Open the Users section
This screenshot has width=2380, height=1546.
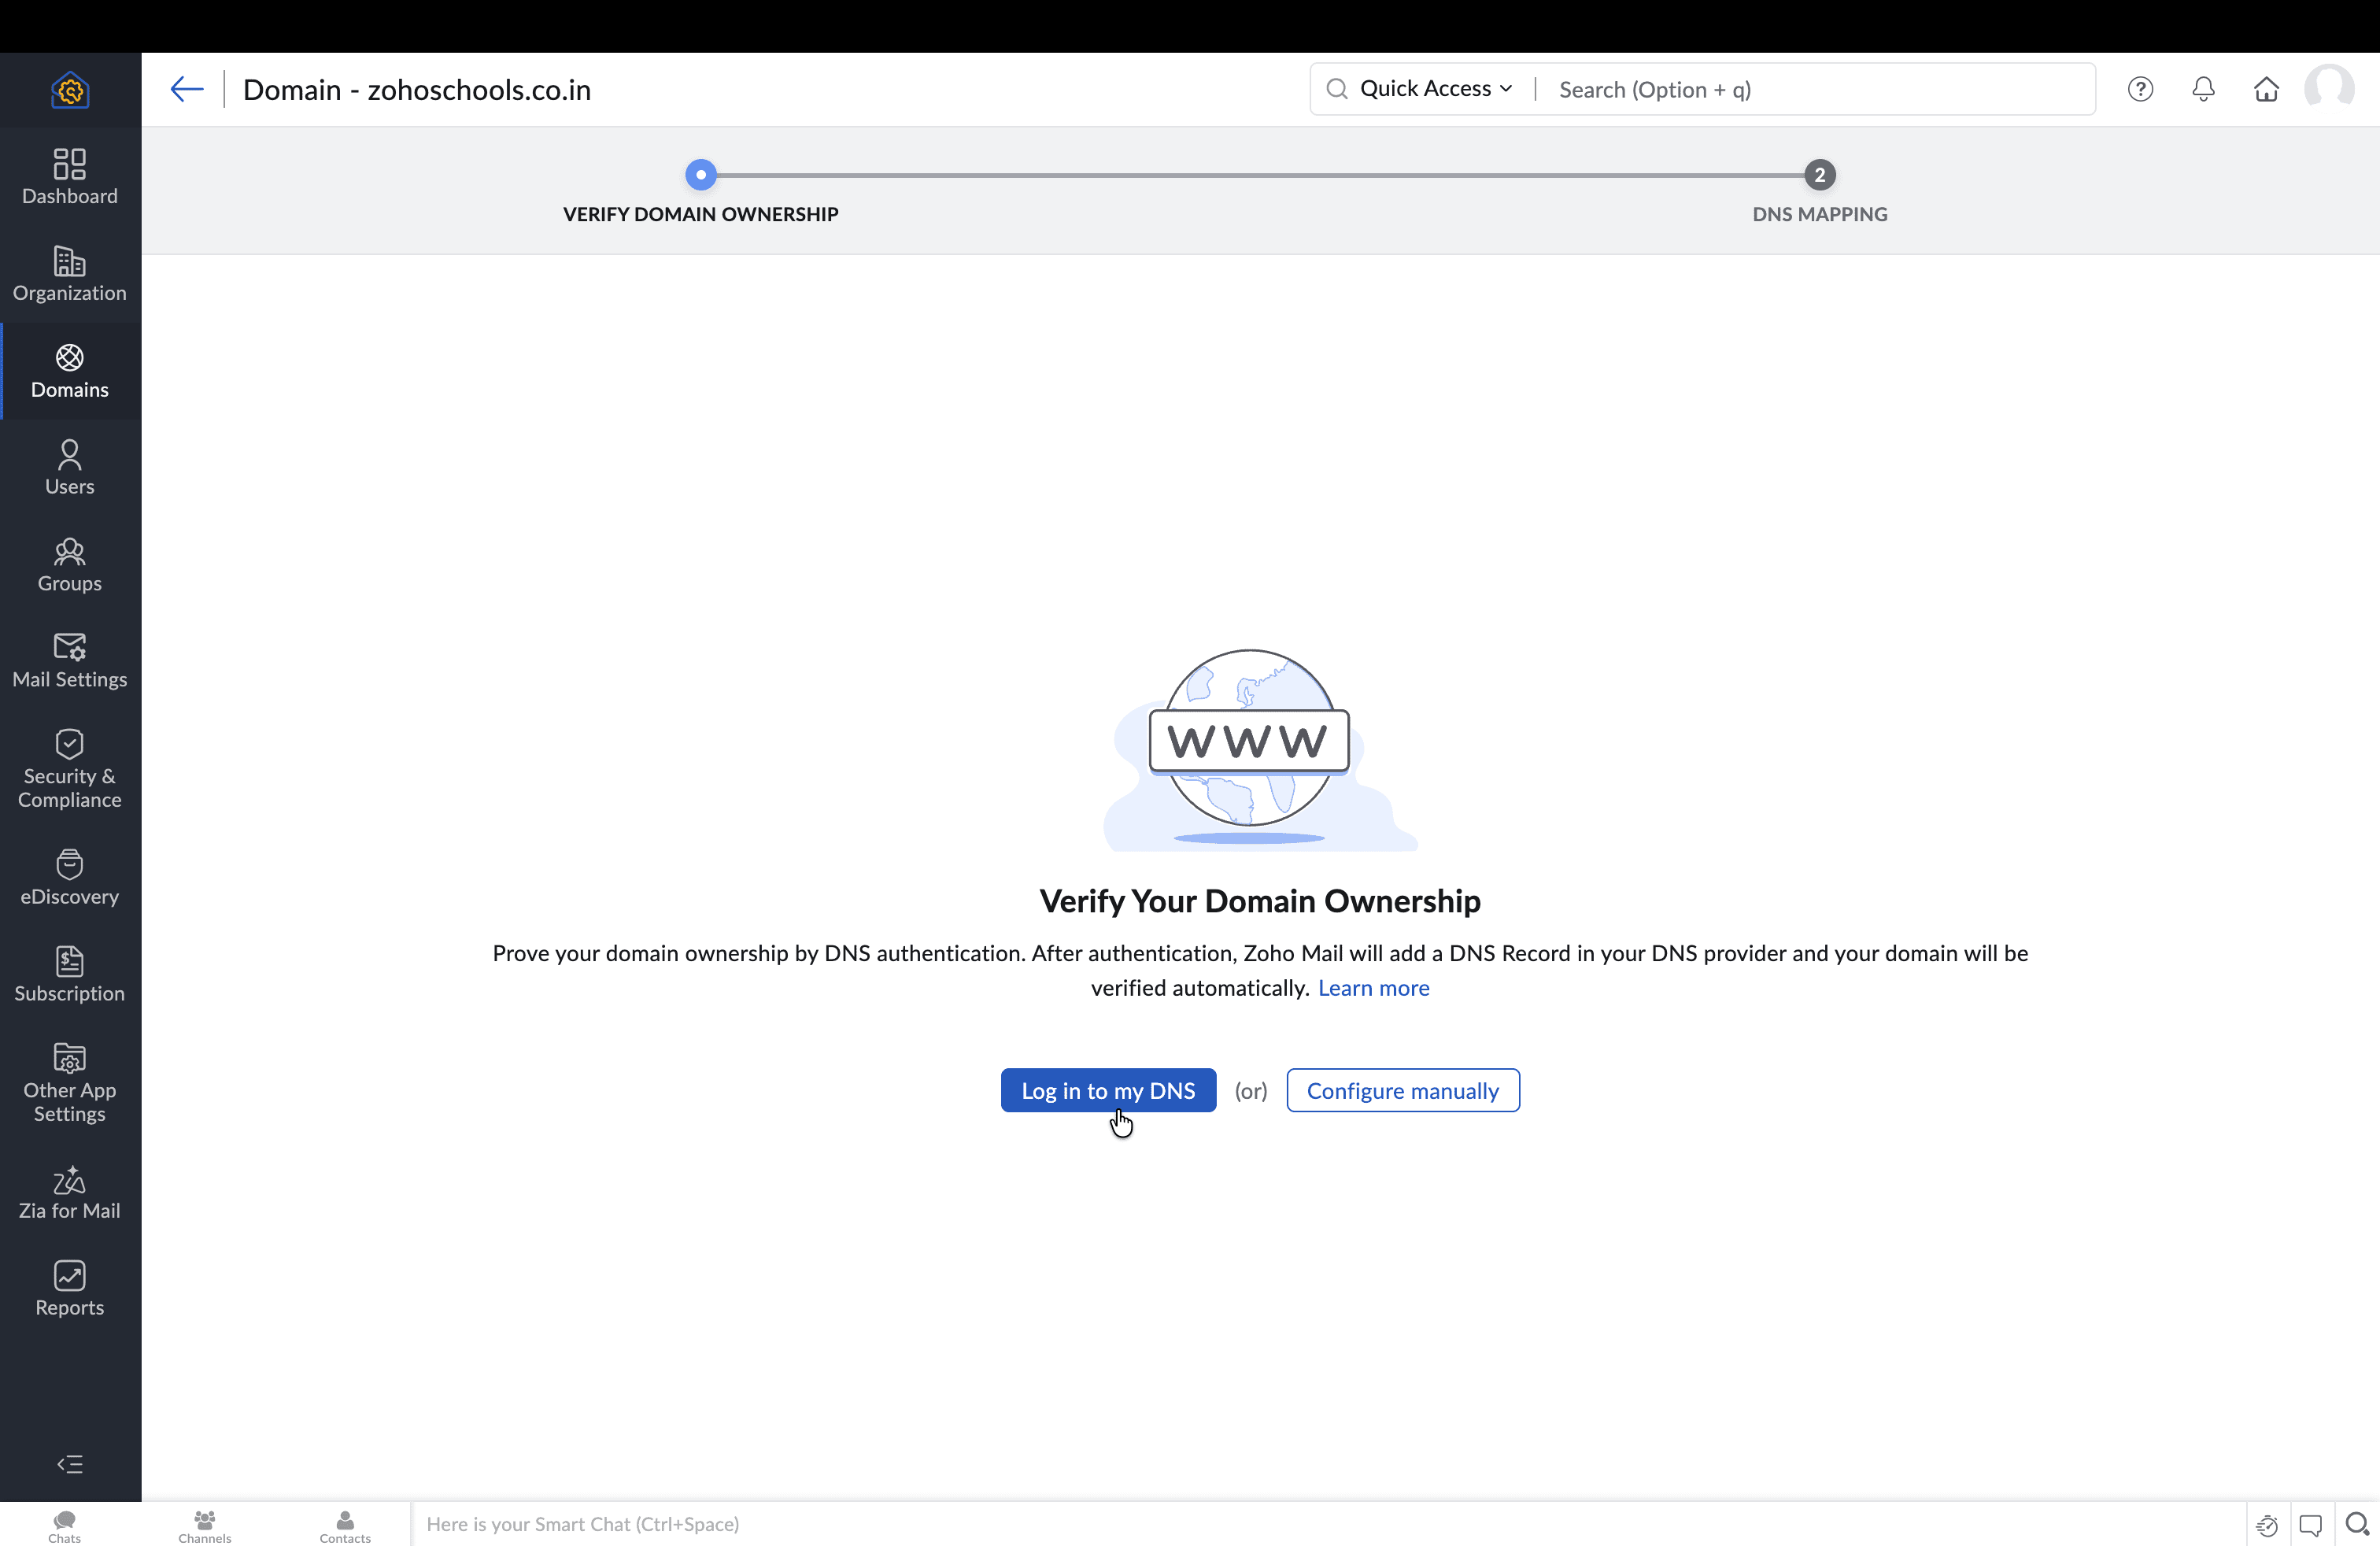(70, 468)
